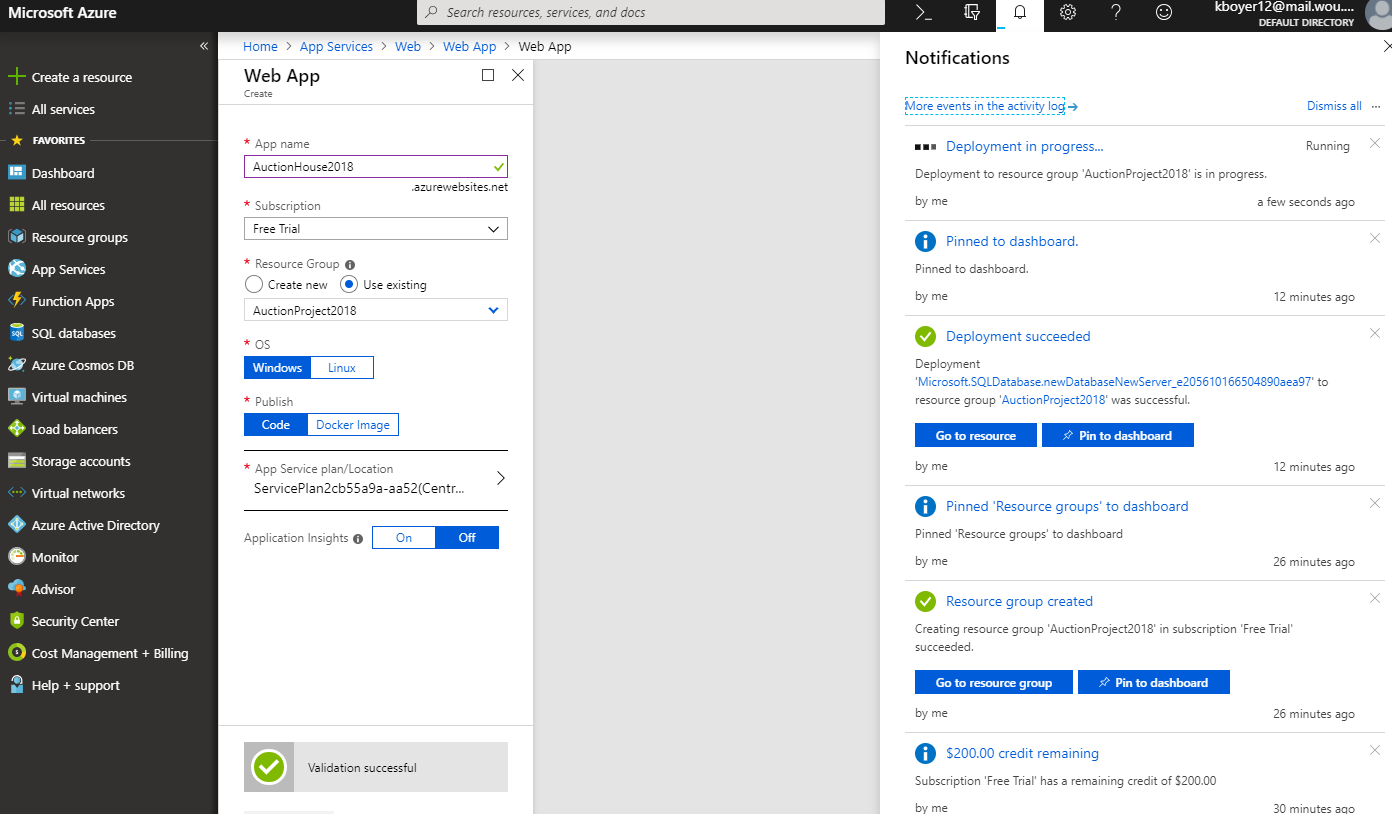Click the All resources grid icon
1392x814 pixels.
pyautogui.click(x=16, y=205)
